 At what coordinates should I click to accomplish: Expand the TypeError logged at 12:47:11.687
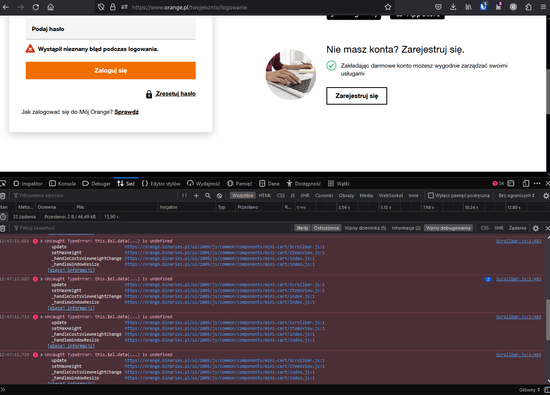pos(42,279)
